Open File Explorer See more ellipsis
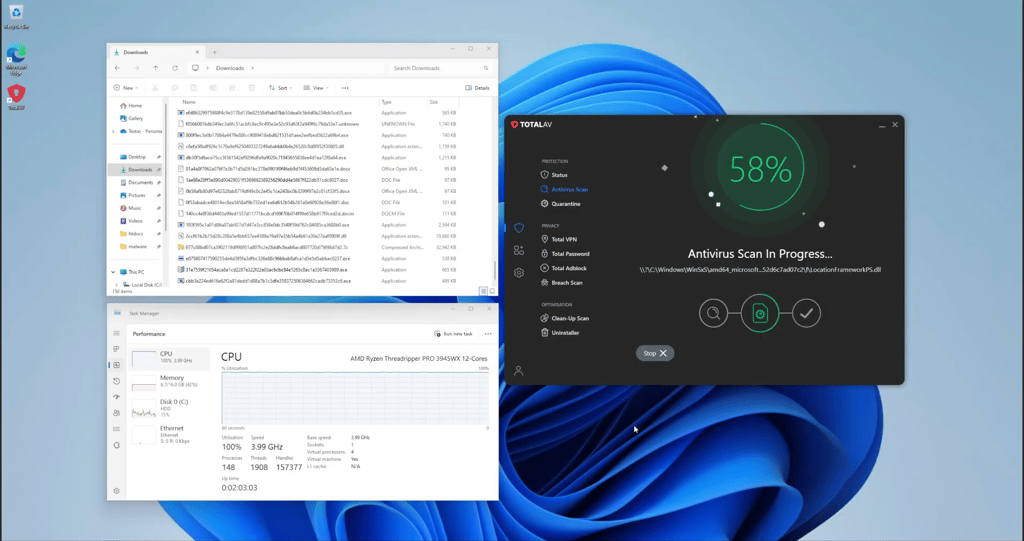The width and height of the screenshot is (1024, 541). click(x=345, y=88)
